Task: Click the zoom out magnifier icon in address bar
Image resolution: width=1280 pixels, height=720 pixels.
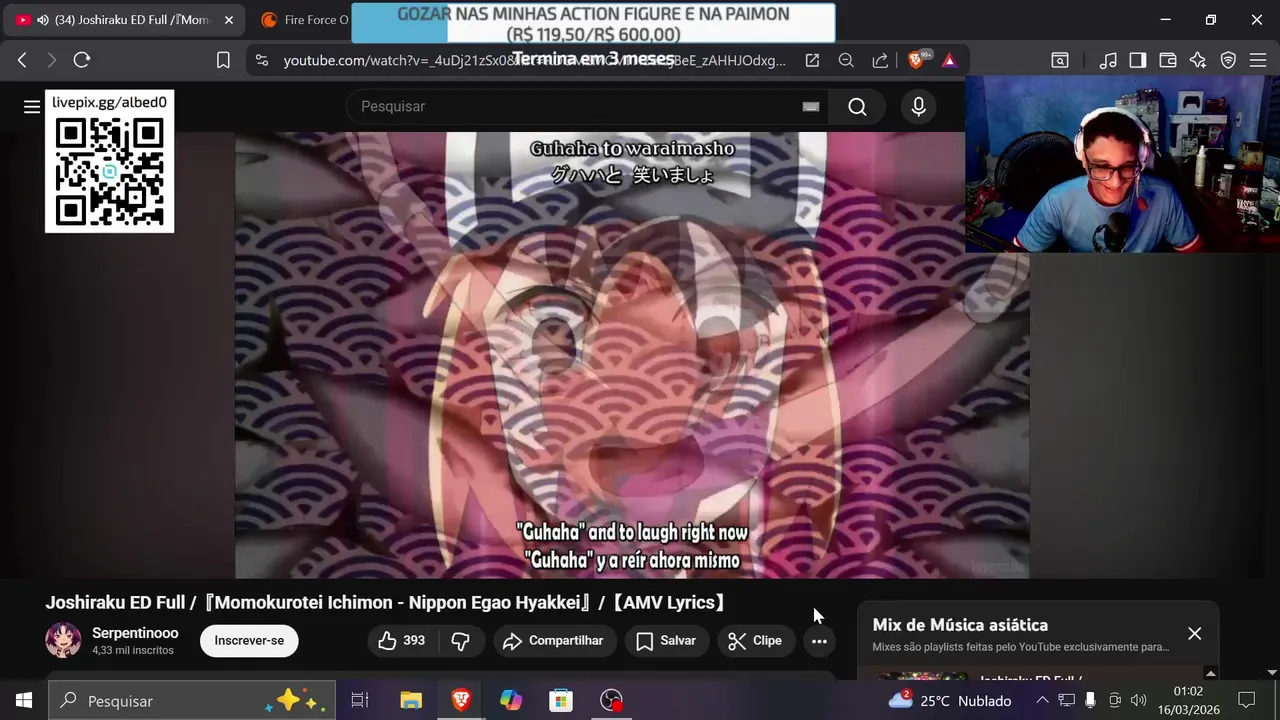Action: [846, 60]
